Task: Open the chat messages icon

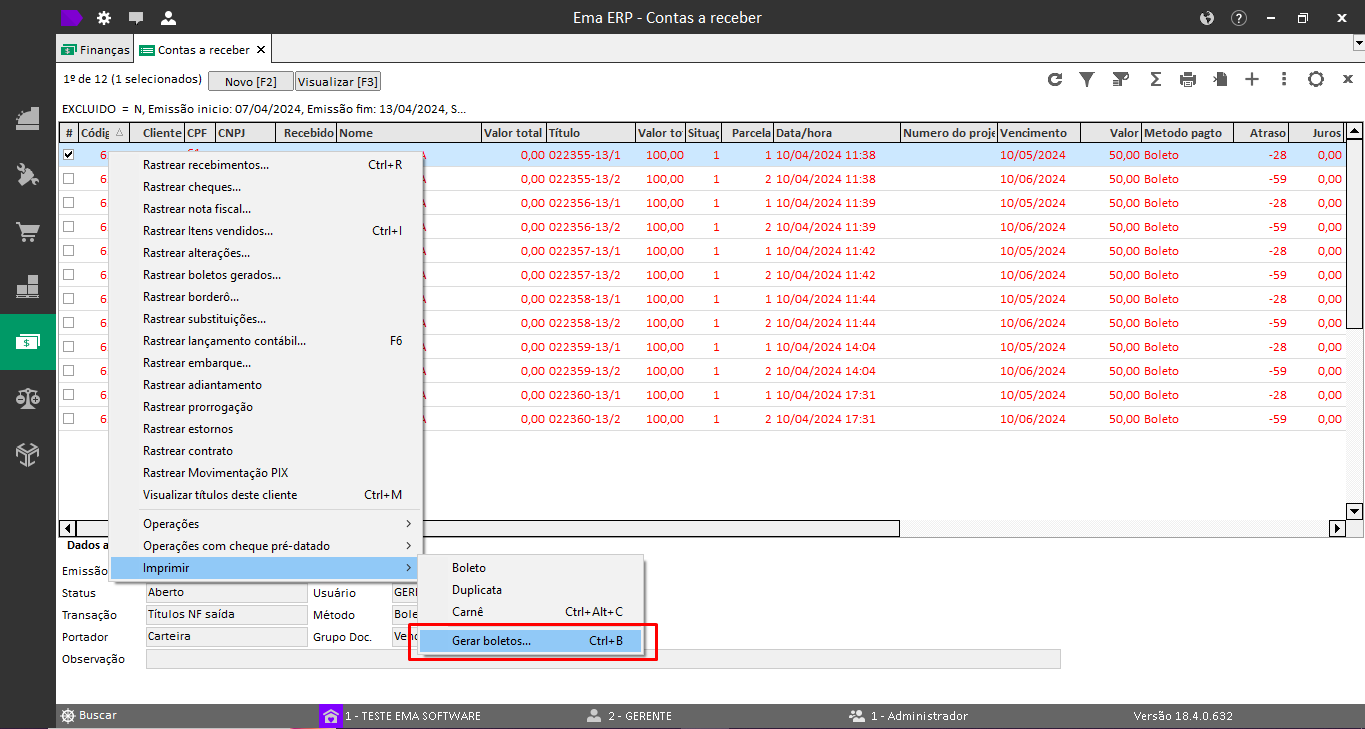Action: pyautogui.click(x=135, y=18)
